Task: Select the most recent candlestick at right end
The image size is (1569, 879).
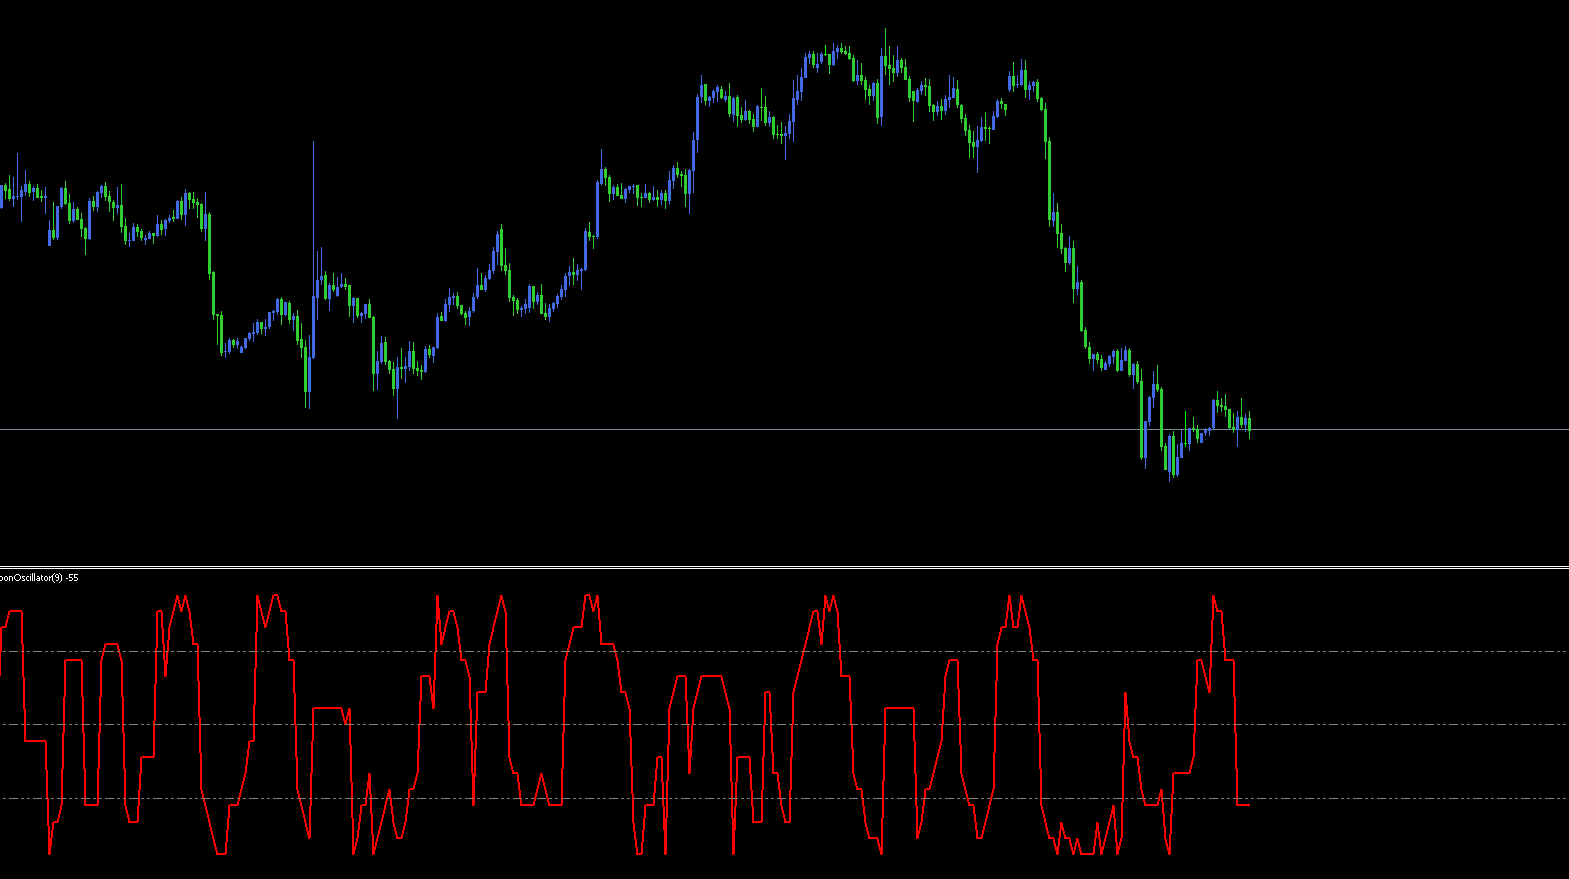Action: (1249, 423)
